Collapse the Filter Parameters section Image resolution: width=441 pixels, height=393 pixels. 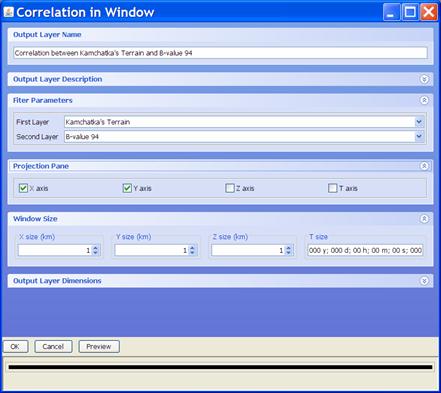(x=424, y=100)
